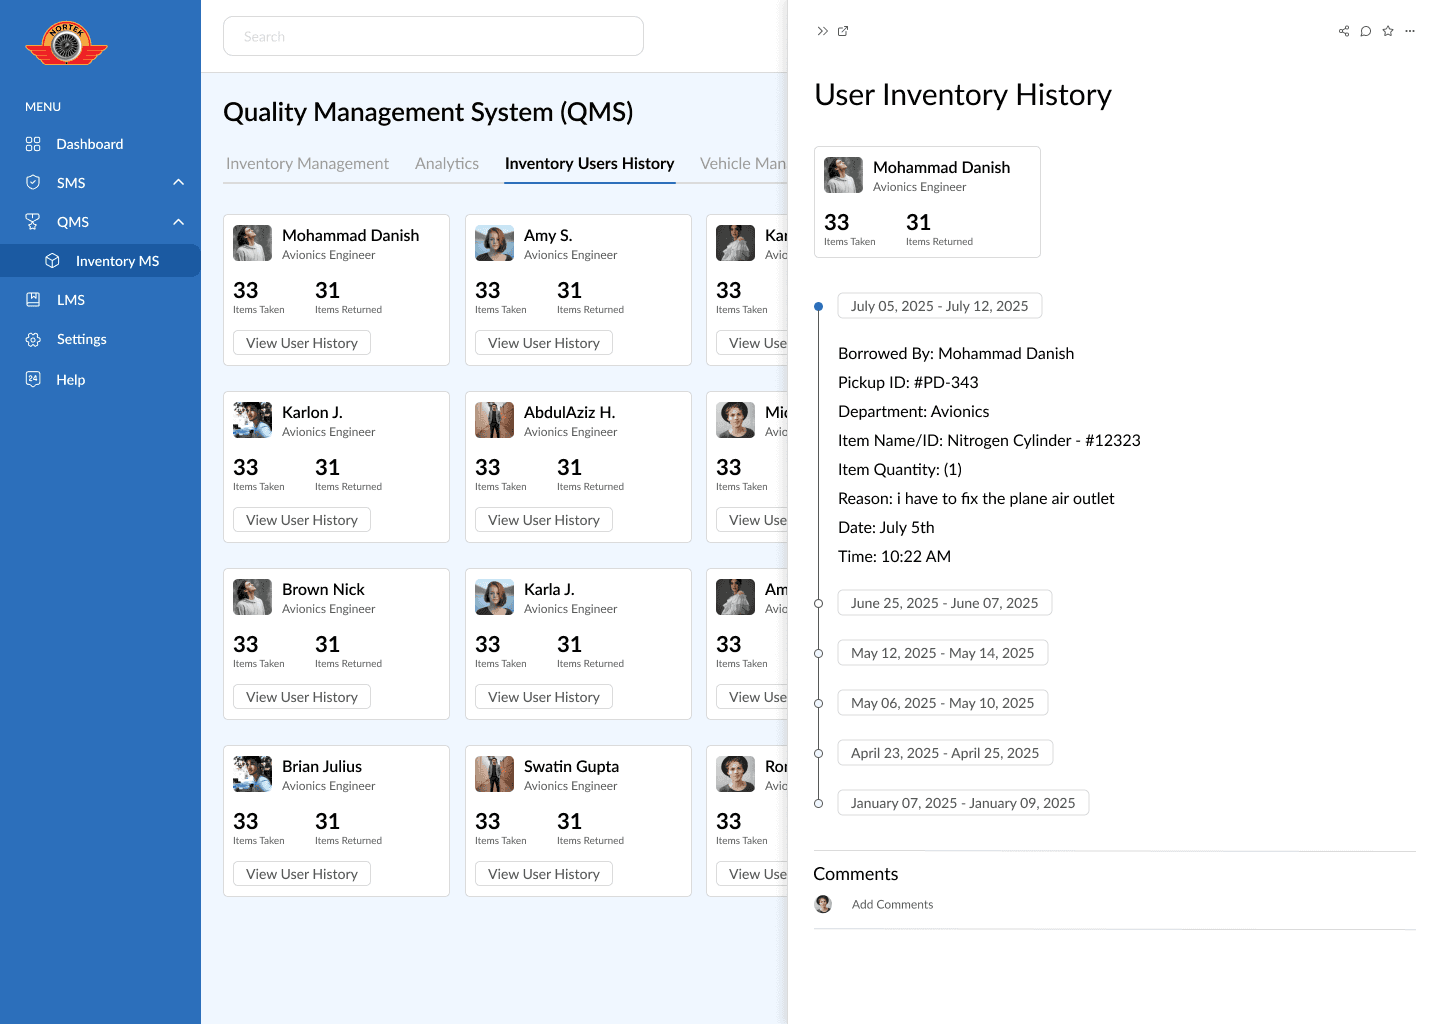The height and width of the screenshot is (1024, 1440).
Task: Click Brian Julius profile photo
Action: click(252, 774)
